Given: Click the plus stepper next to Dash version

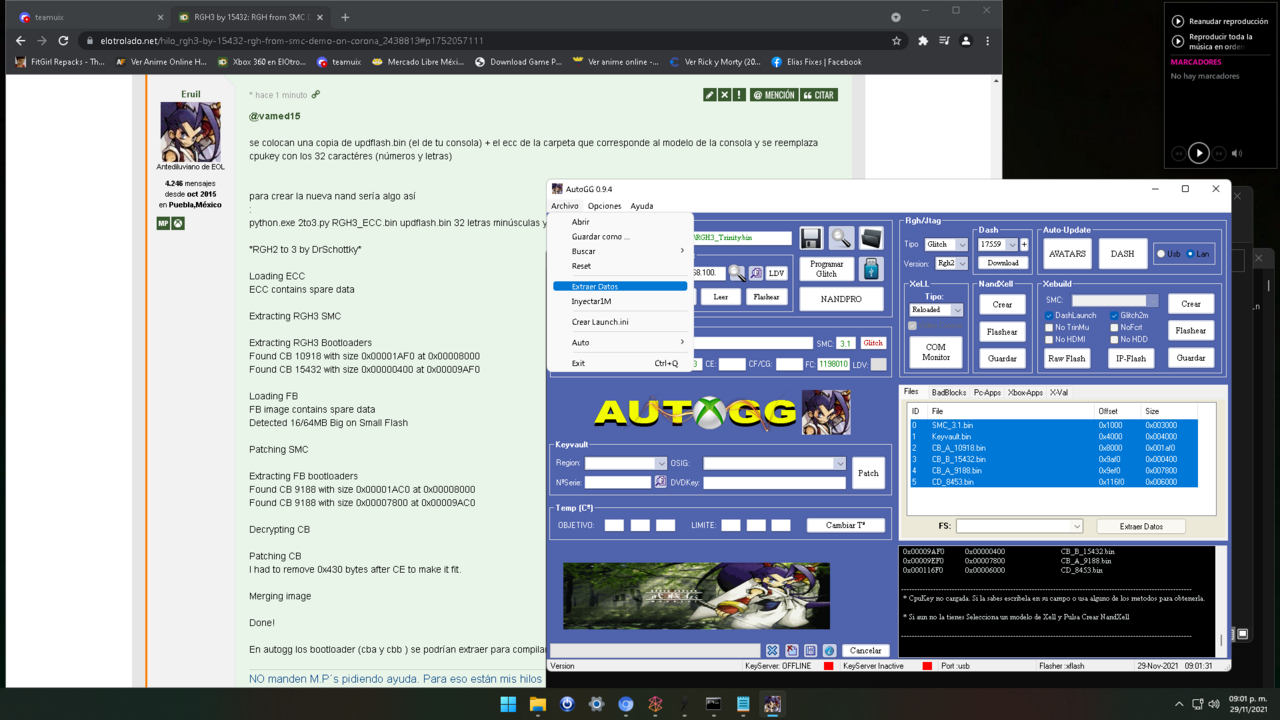Looking at the screenshot, I should (1024, 245).
